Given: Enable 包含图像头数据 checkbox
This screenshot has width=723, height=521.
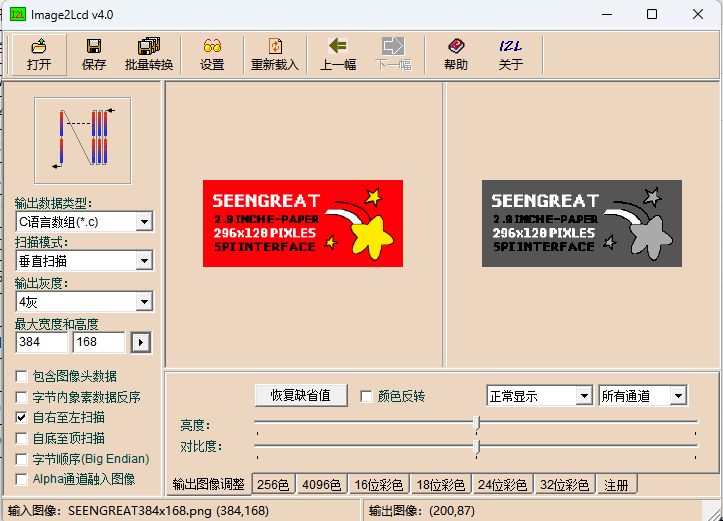Looking at the screenshot, I should [x=22, y=376].
